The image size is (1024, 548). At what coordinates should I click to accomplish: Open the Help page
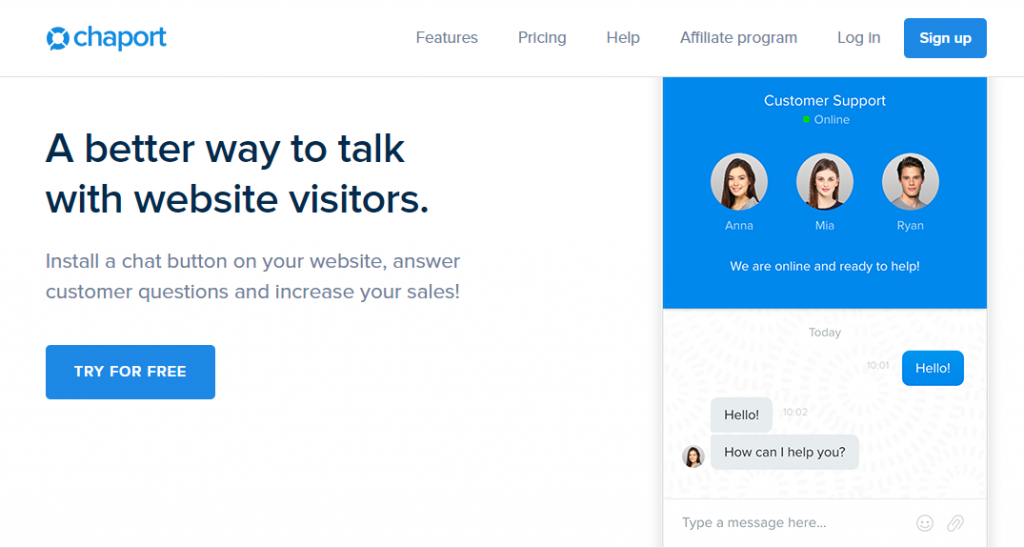(x=623, y=38)
